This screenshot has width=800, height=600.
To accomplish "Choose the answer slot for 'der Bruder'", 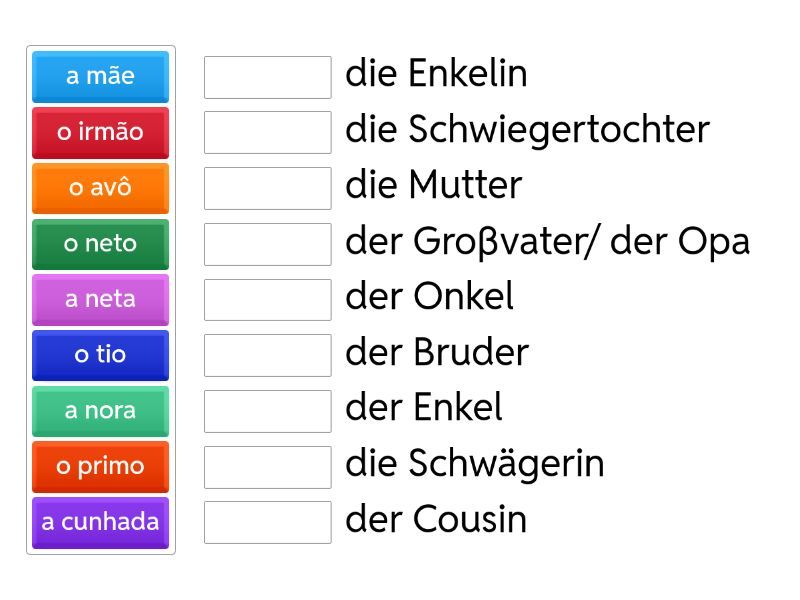I will [267, 355].
